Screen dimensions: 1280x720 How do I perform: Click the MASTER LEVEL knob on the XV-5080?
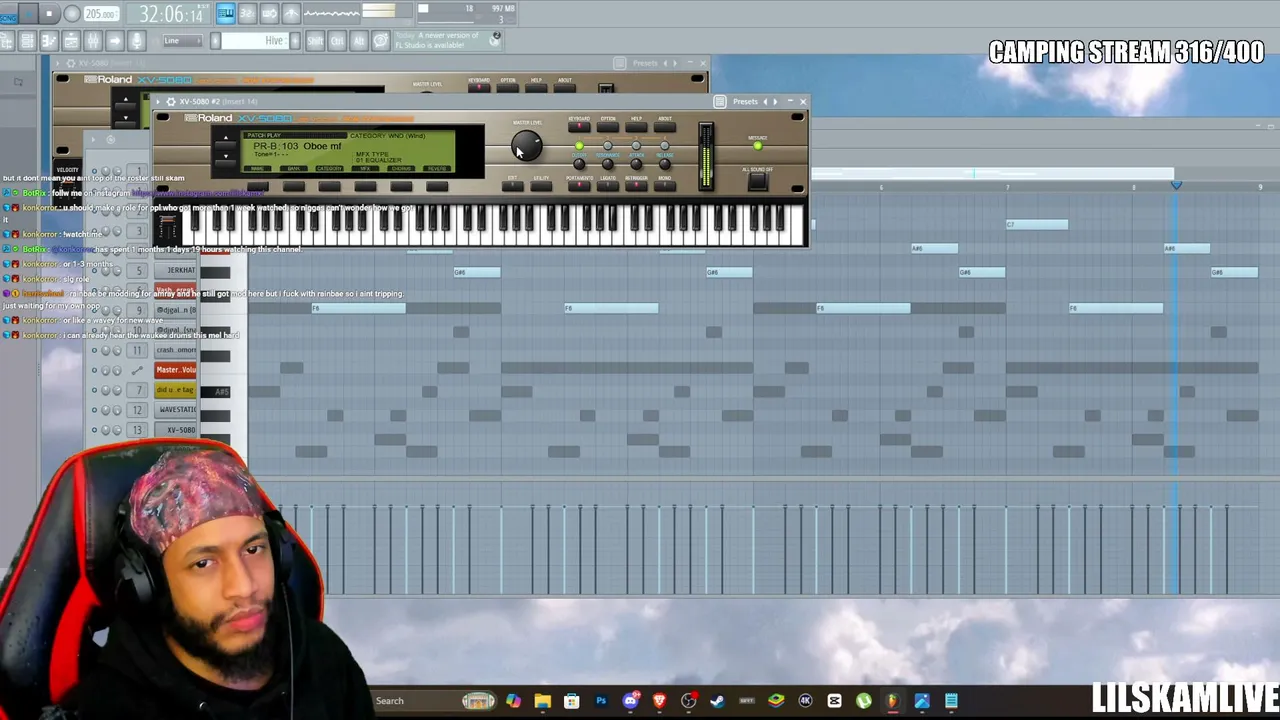526,147
